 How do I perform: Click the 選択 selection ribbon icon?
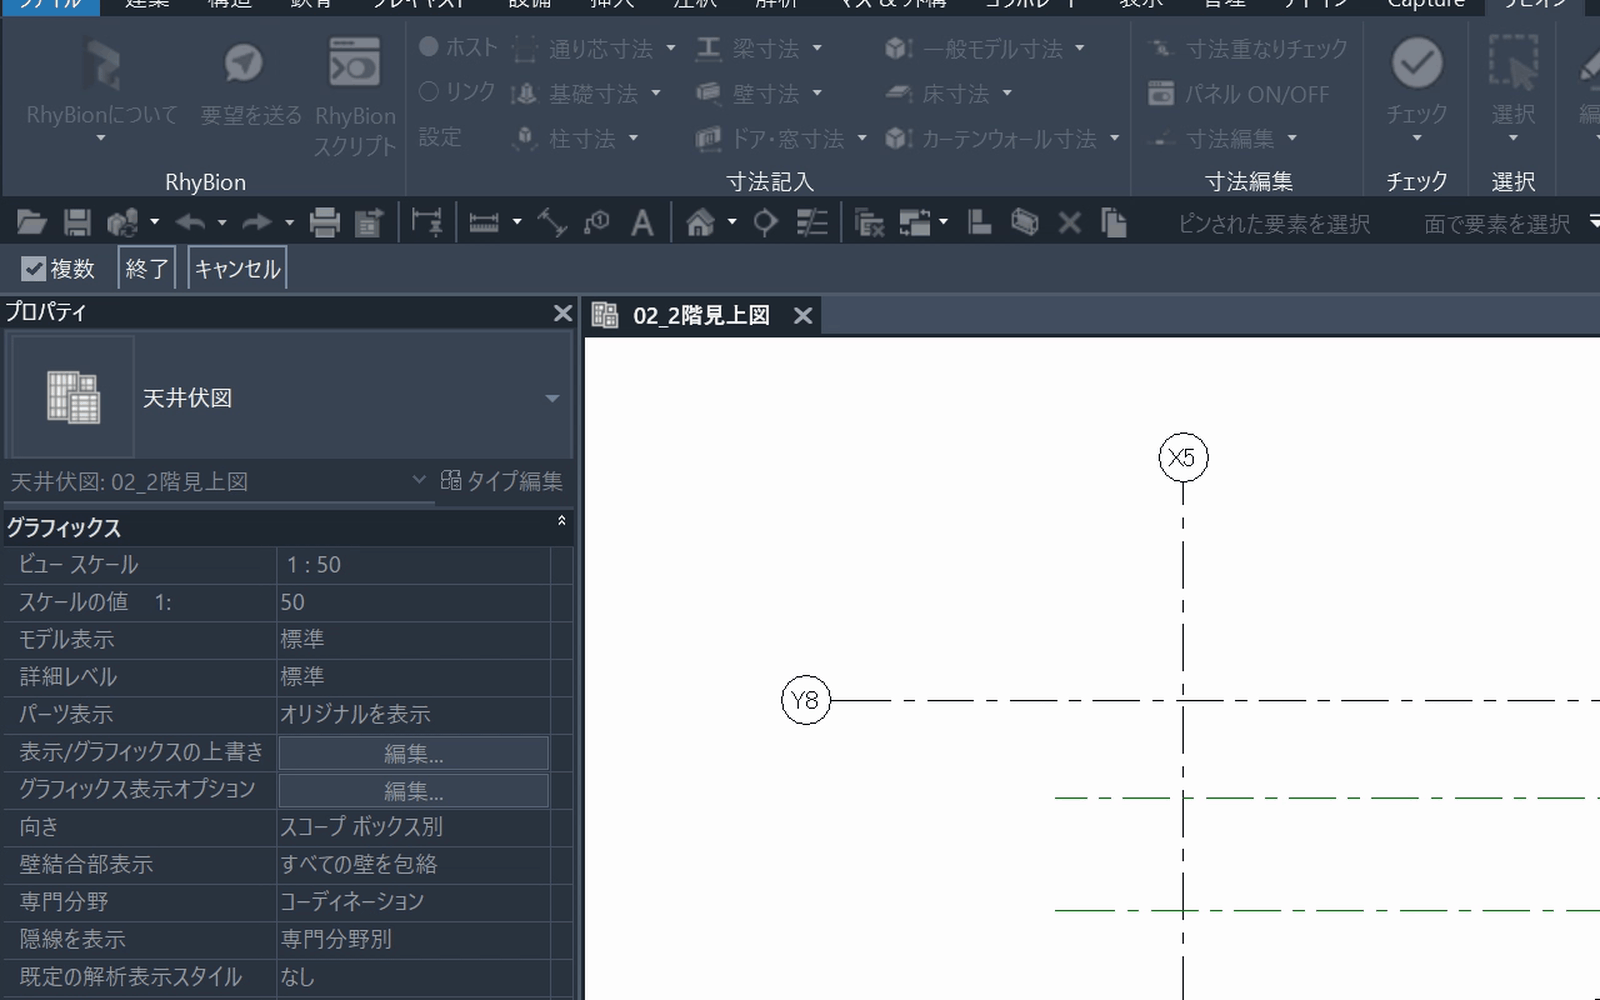point(1513,64)
